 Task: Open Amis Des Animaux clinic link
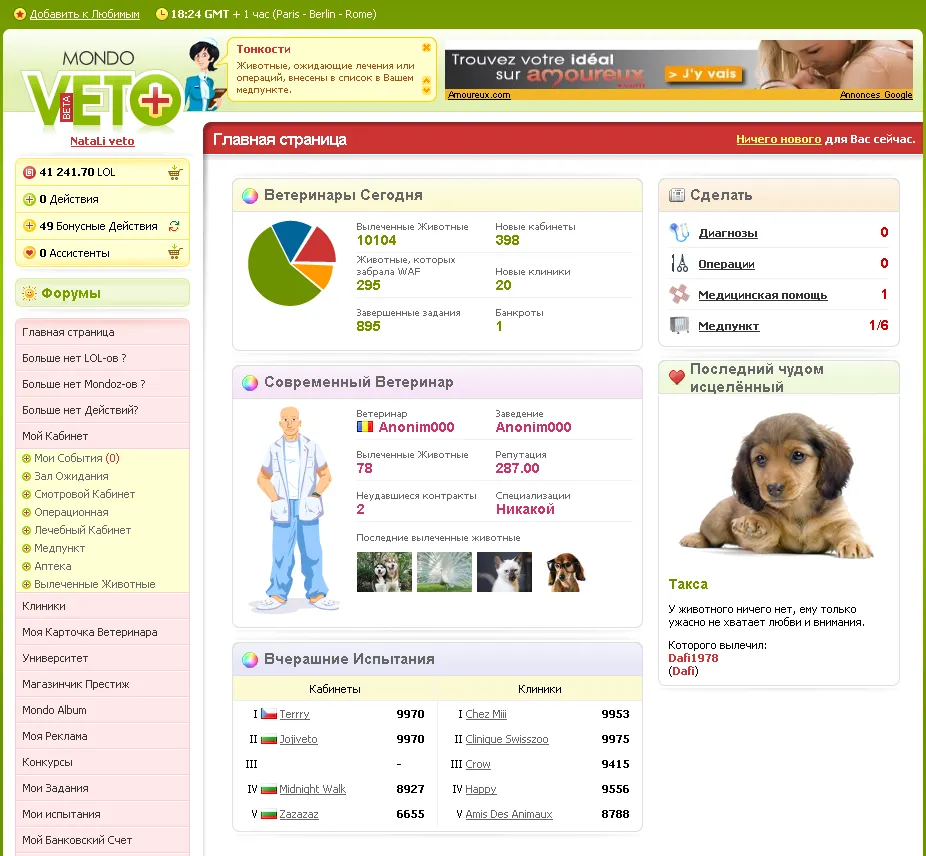[508, 814]
